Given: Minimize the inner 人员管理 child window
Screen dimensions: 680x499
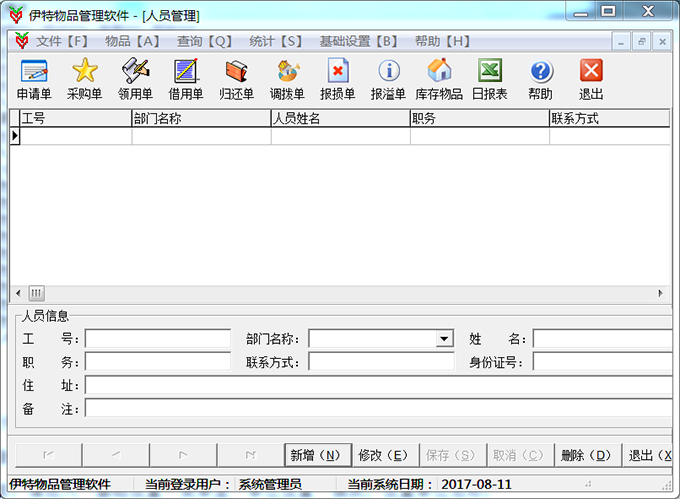Looking at the screenshot, I should pyautogui.click(x=621, y=42).
